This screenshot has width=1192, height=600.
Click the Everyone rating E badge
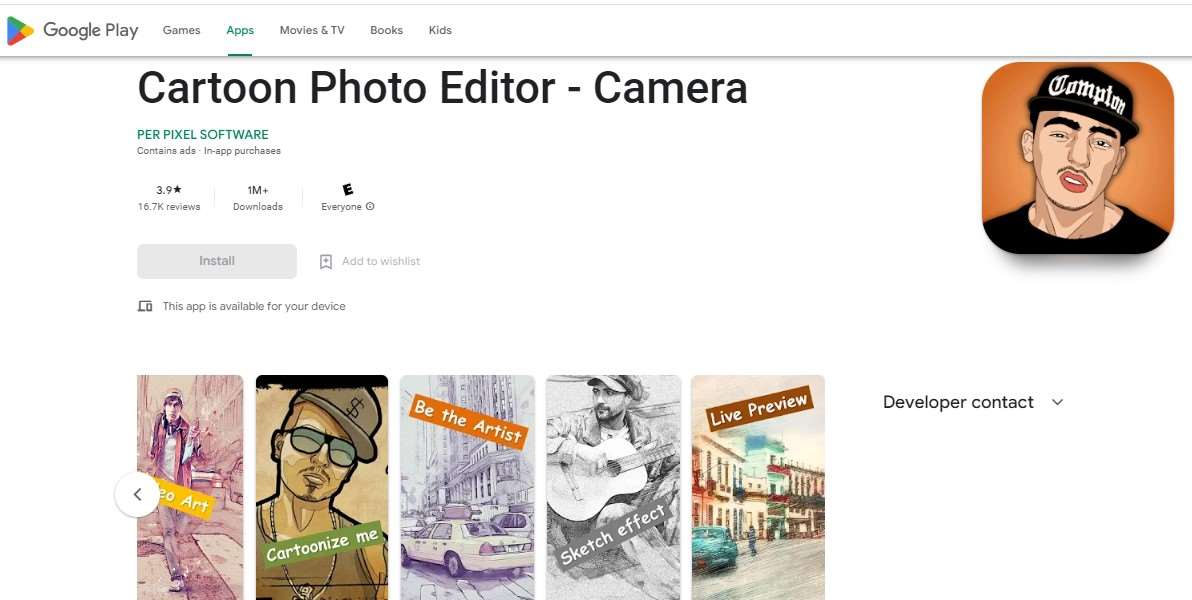tap(348, 189)
